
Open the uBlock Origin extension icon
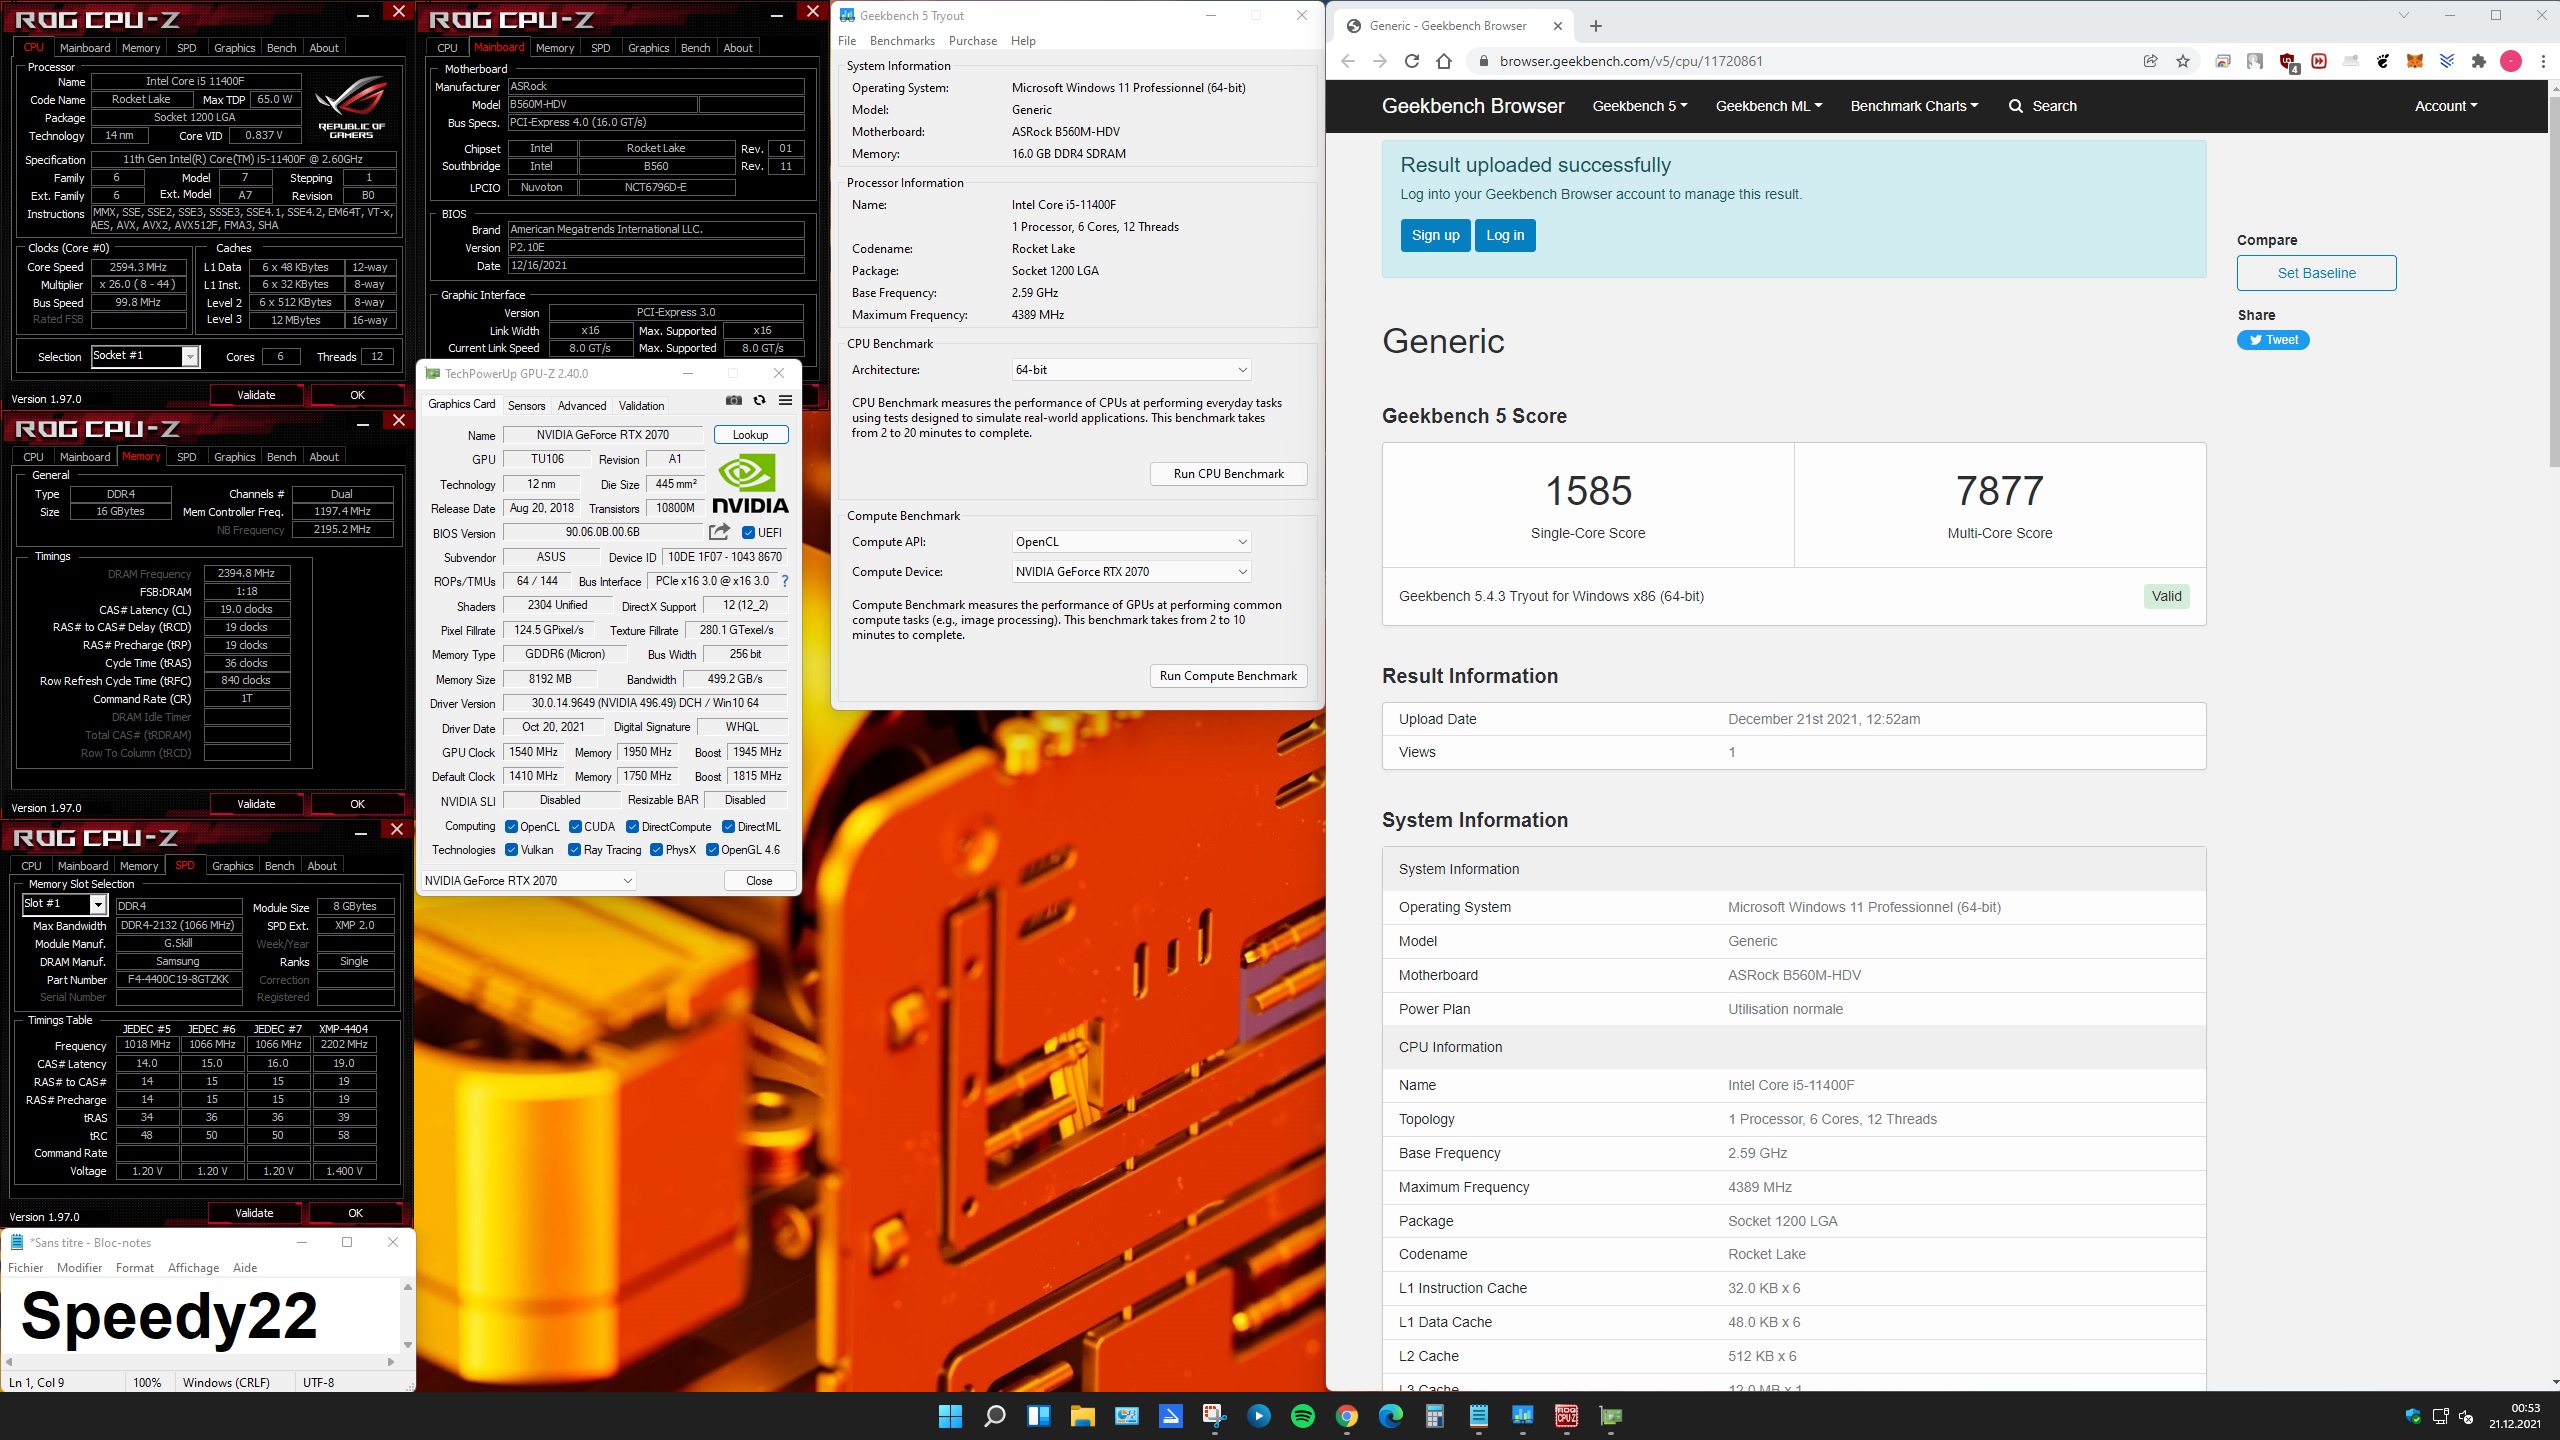click(x=2287, y=62)
